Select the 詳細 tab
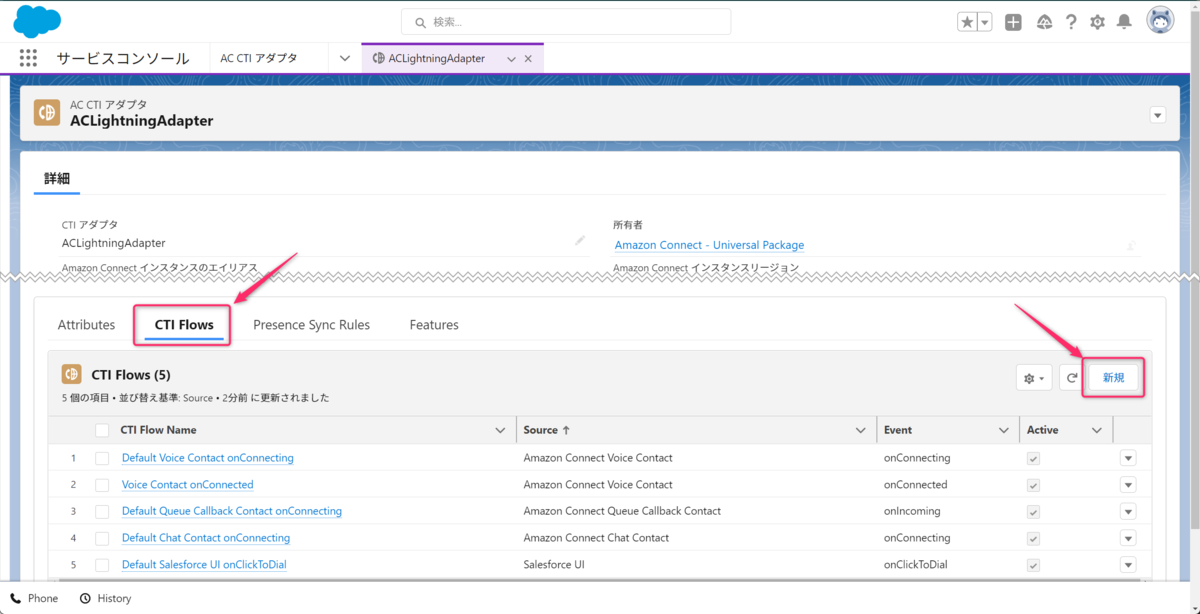The image size is (1200, 614). (57, 178)
